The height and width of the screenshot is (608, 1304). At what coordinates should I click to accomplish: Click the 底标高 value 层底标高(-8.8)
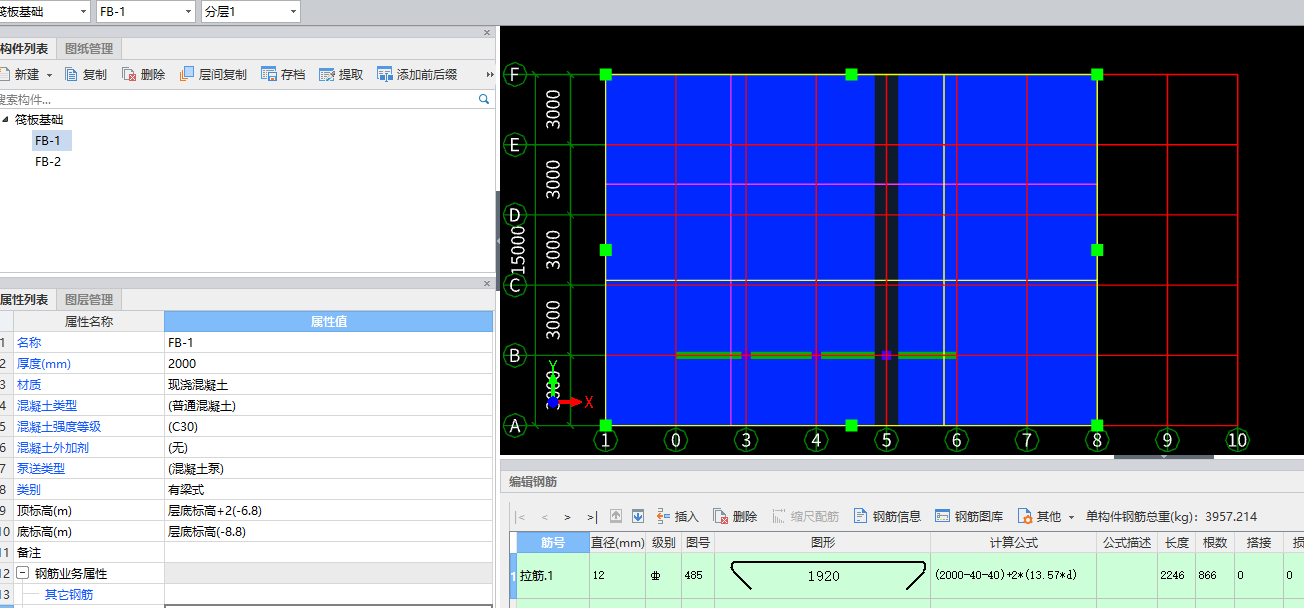(x=328, y=531)
